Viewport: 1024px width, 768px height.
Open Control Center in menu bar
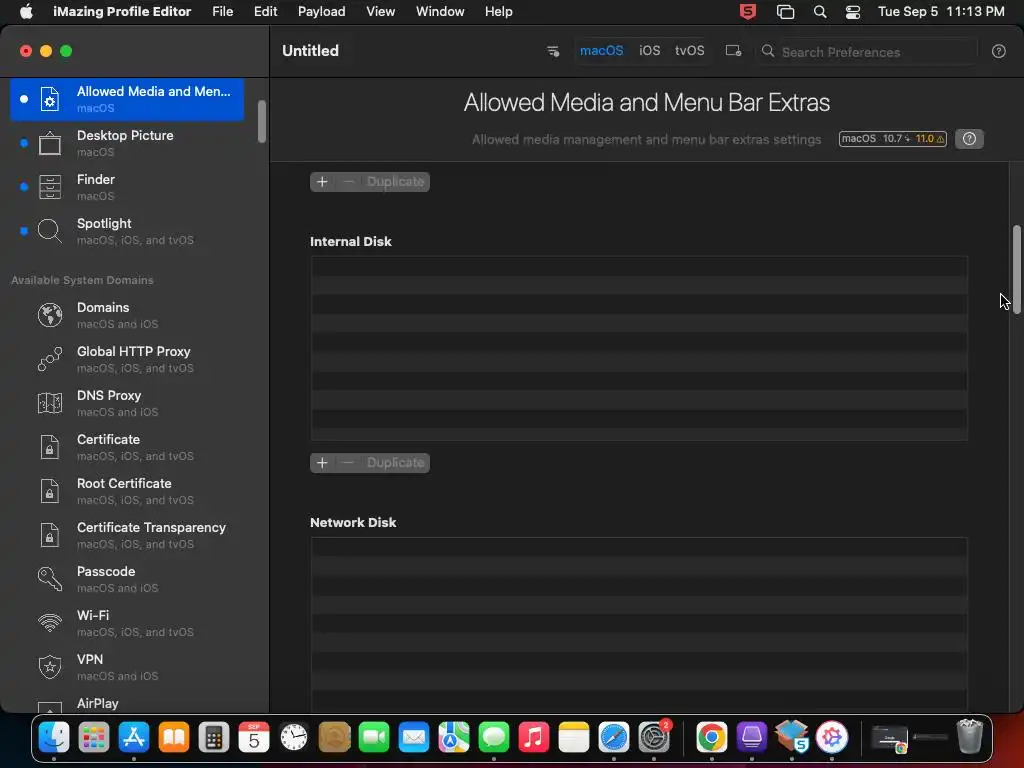tap(852, 12)
